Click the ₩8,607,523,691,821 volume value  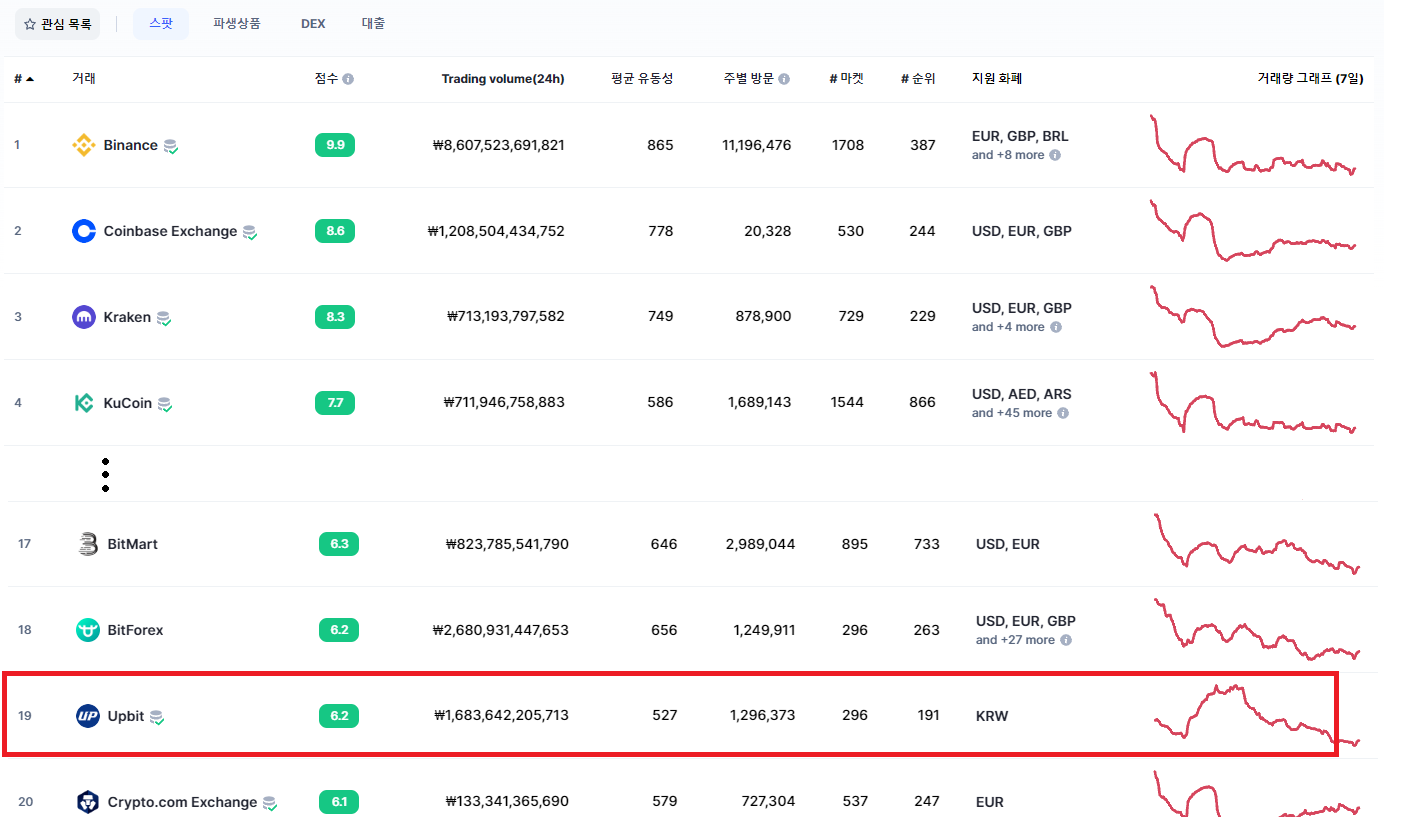pyautogui.click(x=499, y=146)
